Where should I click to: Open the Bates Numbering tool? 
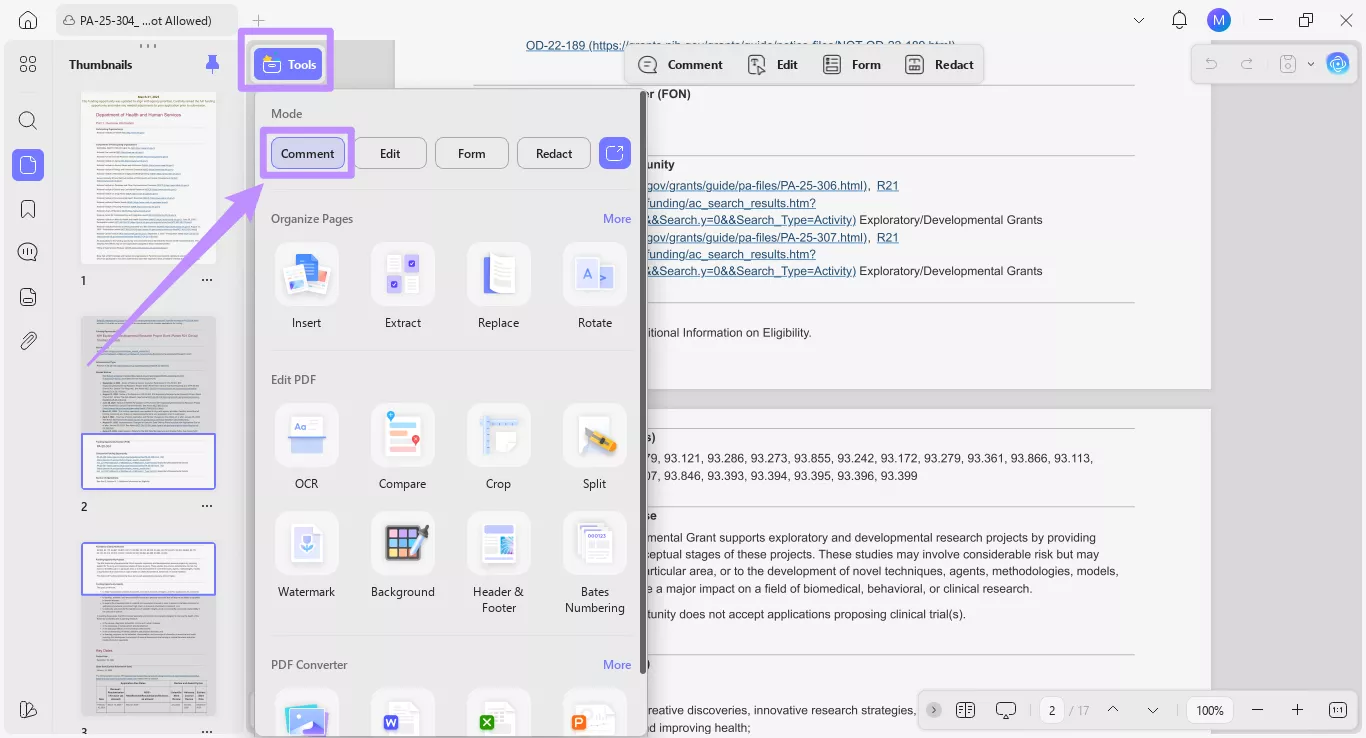click(x=594, y=556)
